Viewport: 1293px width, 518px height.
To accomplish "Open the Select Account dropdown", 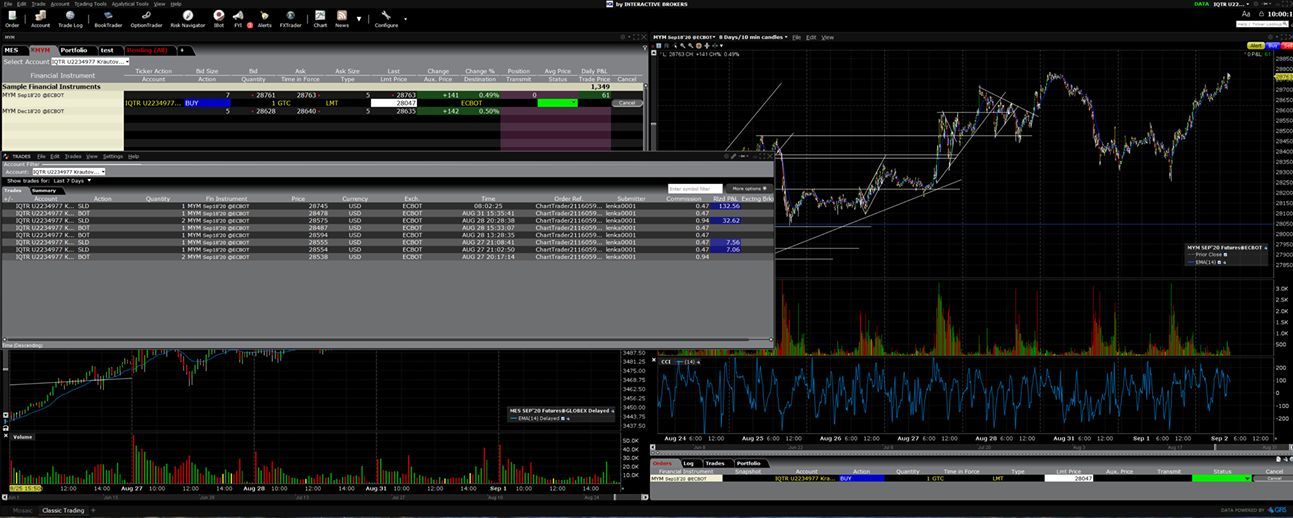I will coord(90,62).
